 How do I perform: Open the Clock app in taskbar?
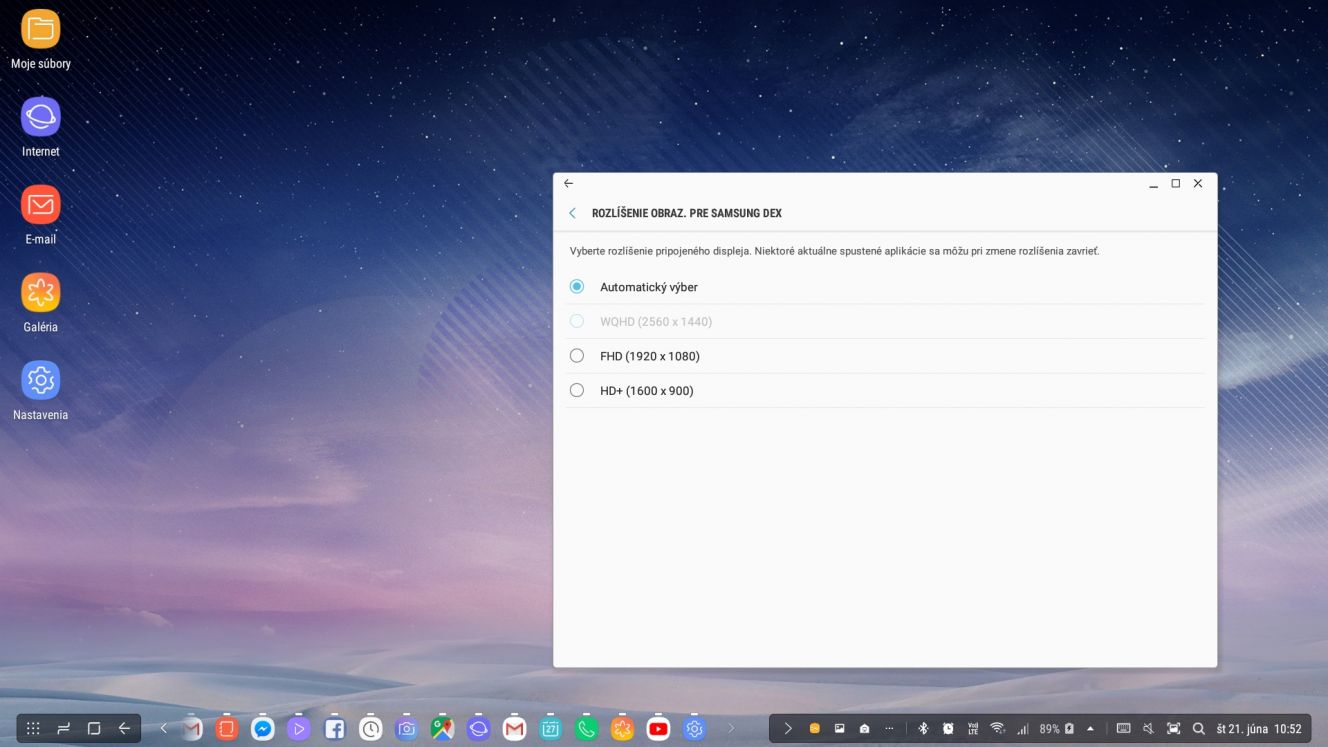pos(371,729)
